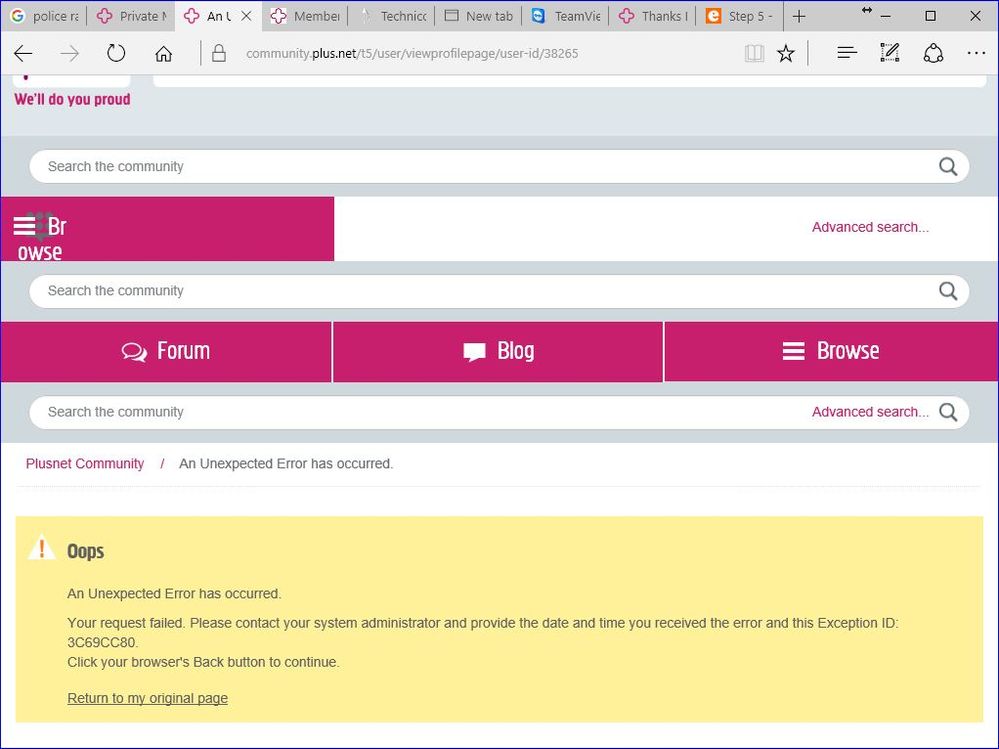Open a new tab with plus button
Viewport: 999px width, 749px height.
(798, 16)
